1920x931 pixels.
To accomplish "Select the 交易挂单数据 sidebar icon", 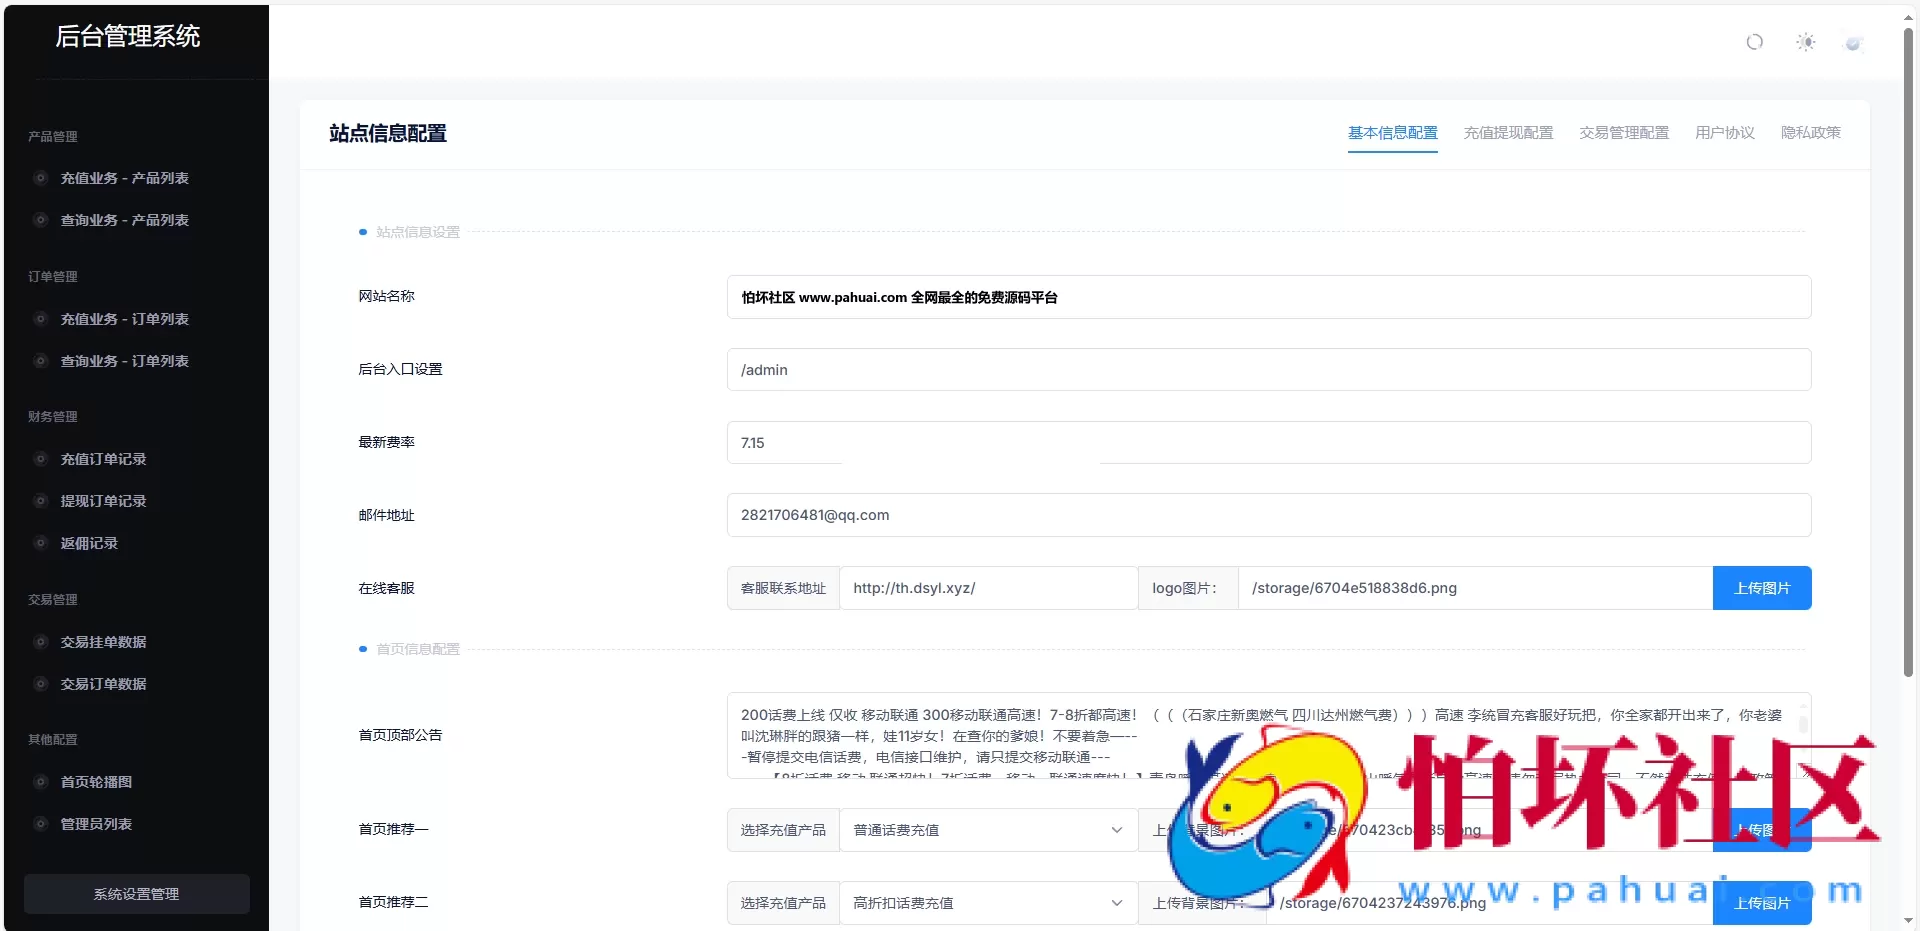I will click(41, 642).
